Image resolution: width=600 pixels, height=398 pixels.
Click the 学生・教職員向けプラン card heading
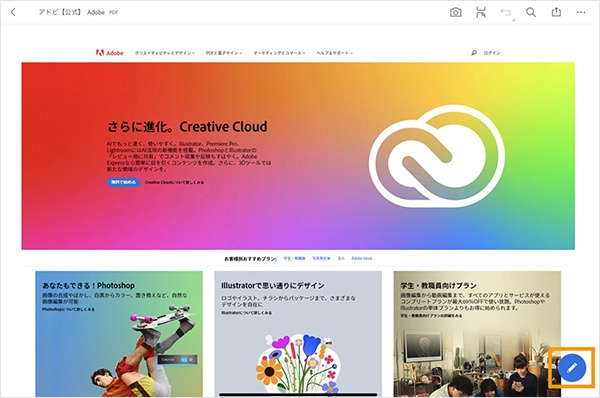439,285
